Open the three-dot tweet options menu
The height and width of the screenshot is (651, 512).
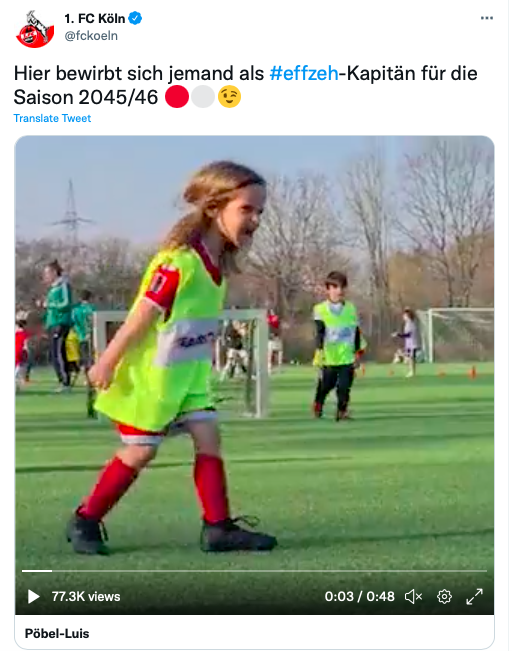487,18
